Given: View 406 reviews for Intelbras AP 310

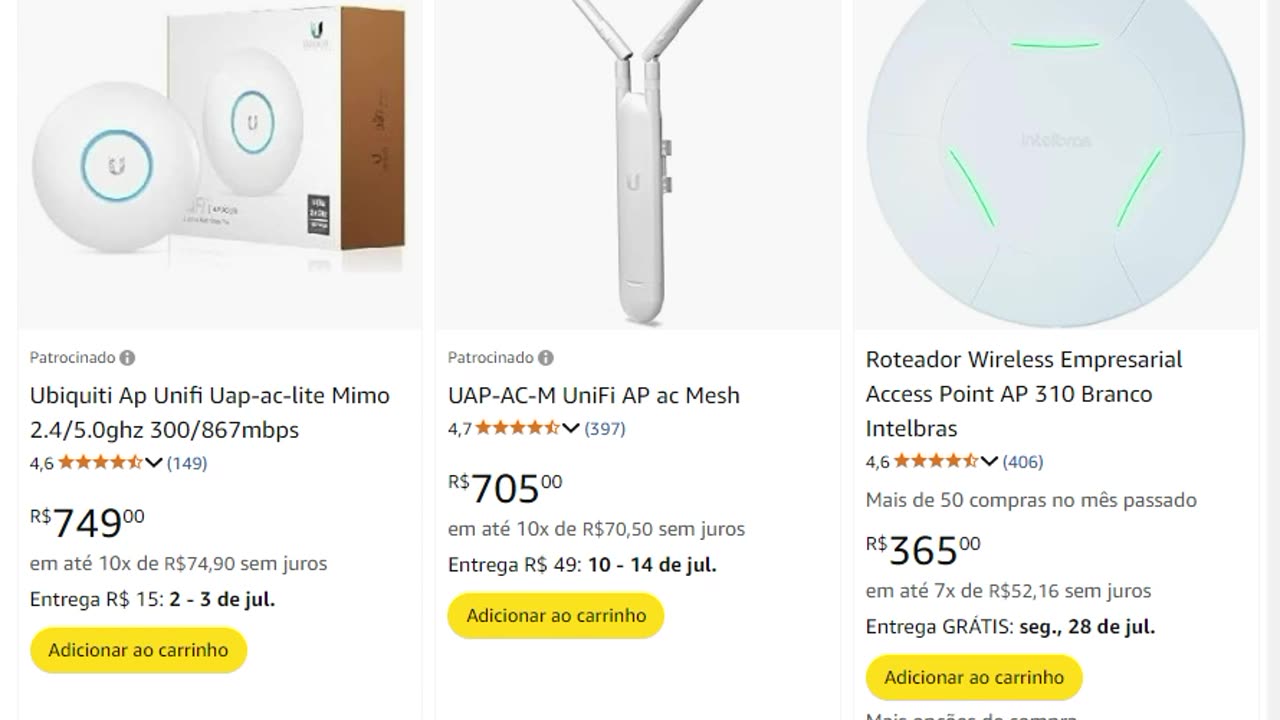Looking at the screenshot, I should click(x=1023, y=462).
